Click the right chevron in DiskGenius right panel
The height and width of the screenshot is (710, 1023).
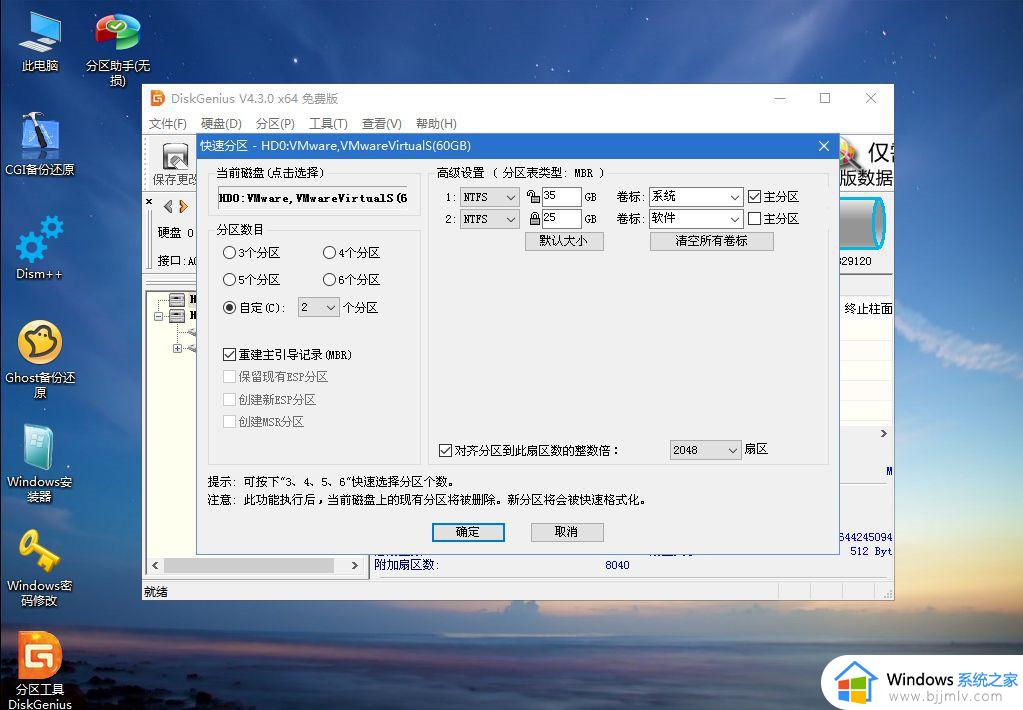click(884, 433)
